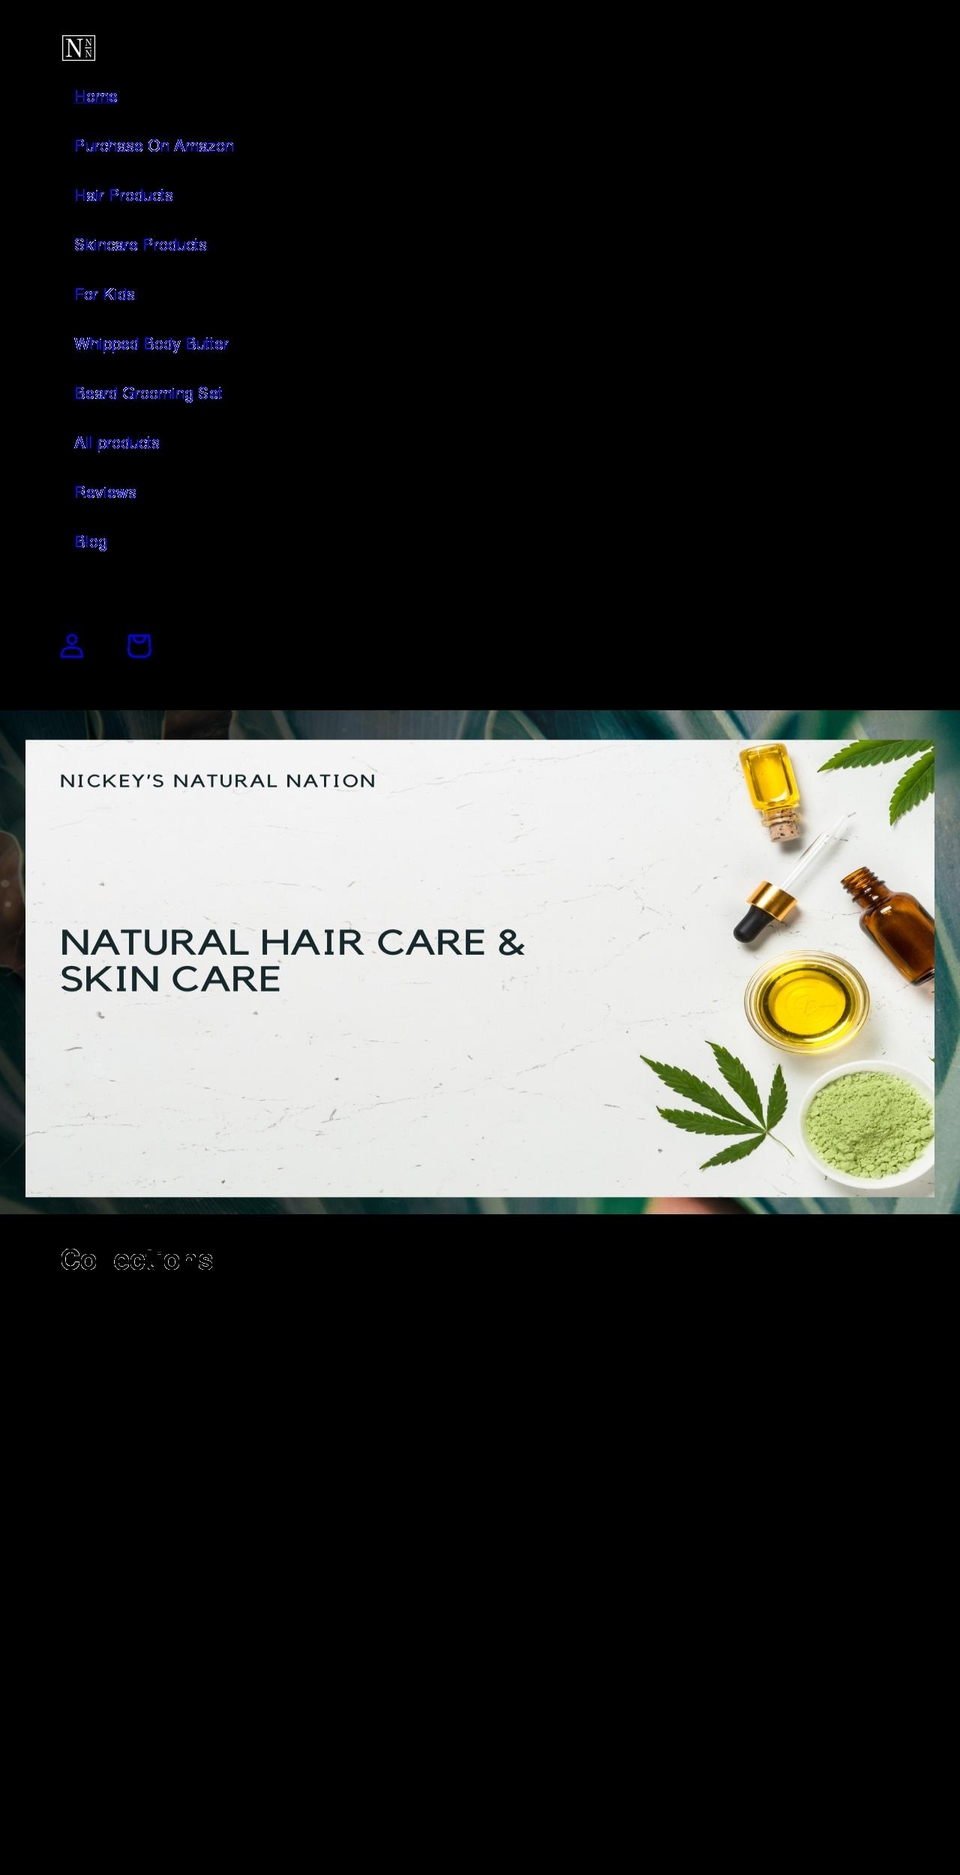
Task: Open the Reviews page
Action: (105, 493)
